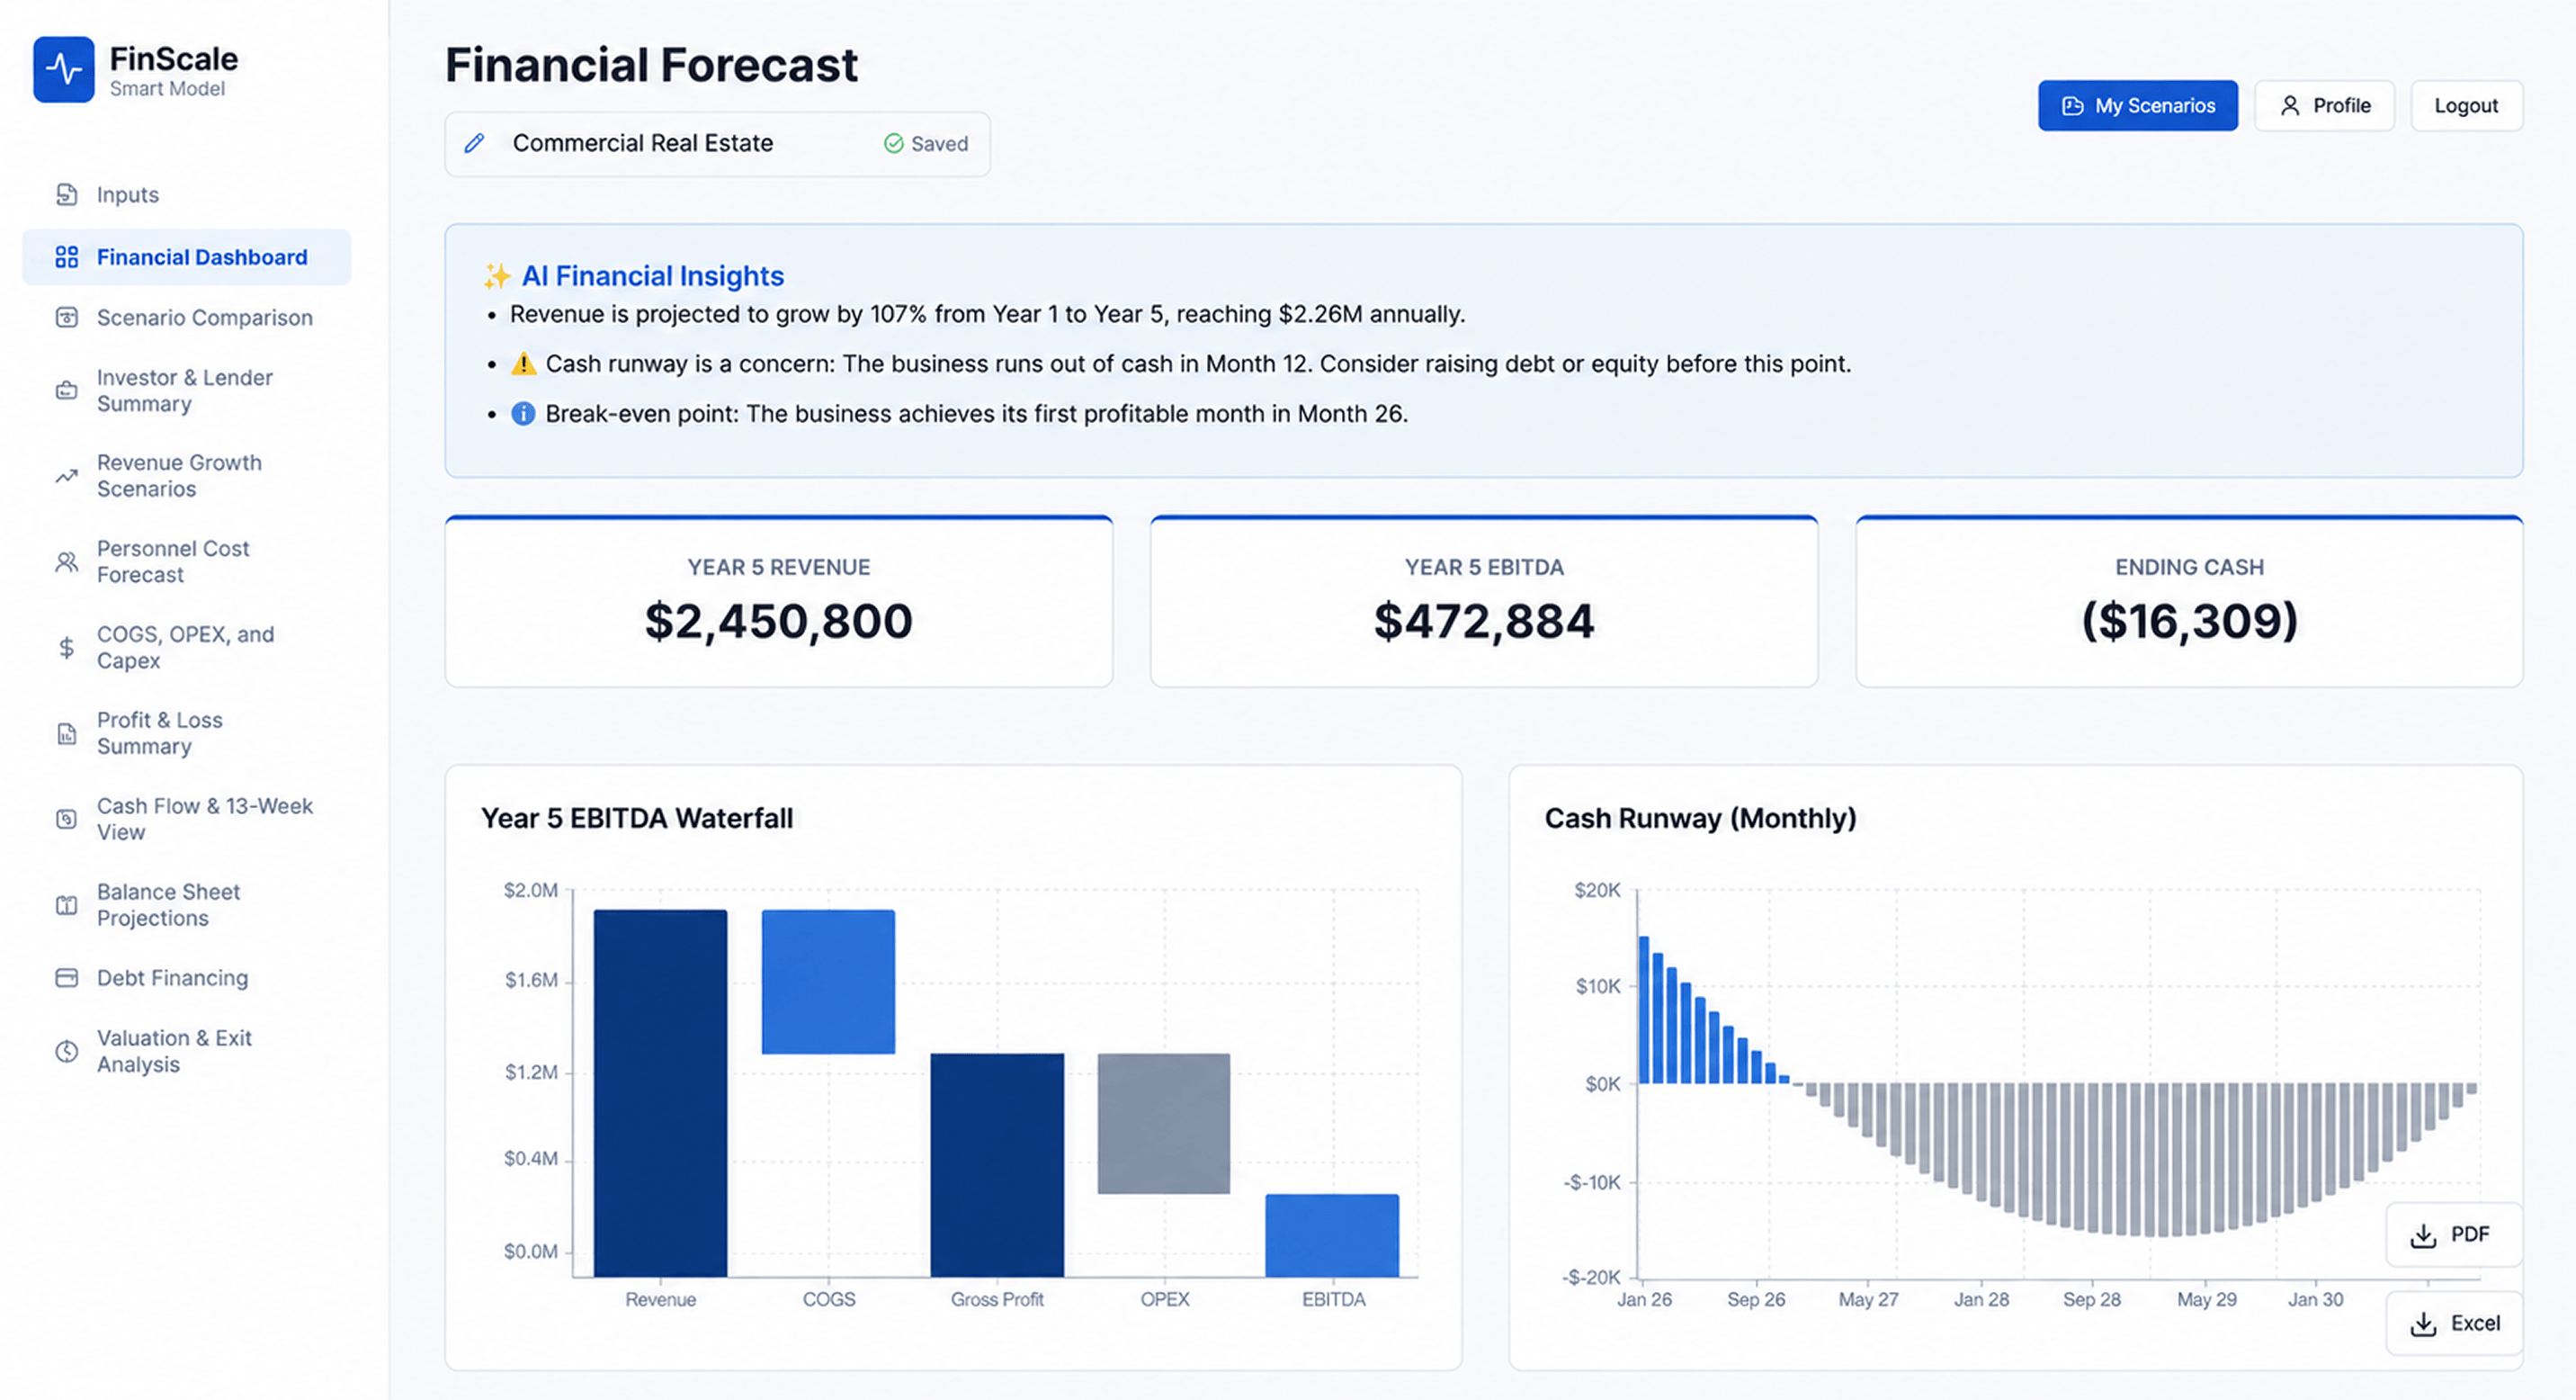
Task: Click the Logout button
Action: click(2466, 105)
